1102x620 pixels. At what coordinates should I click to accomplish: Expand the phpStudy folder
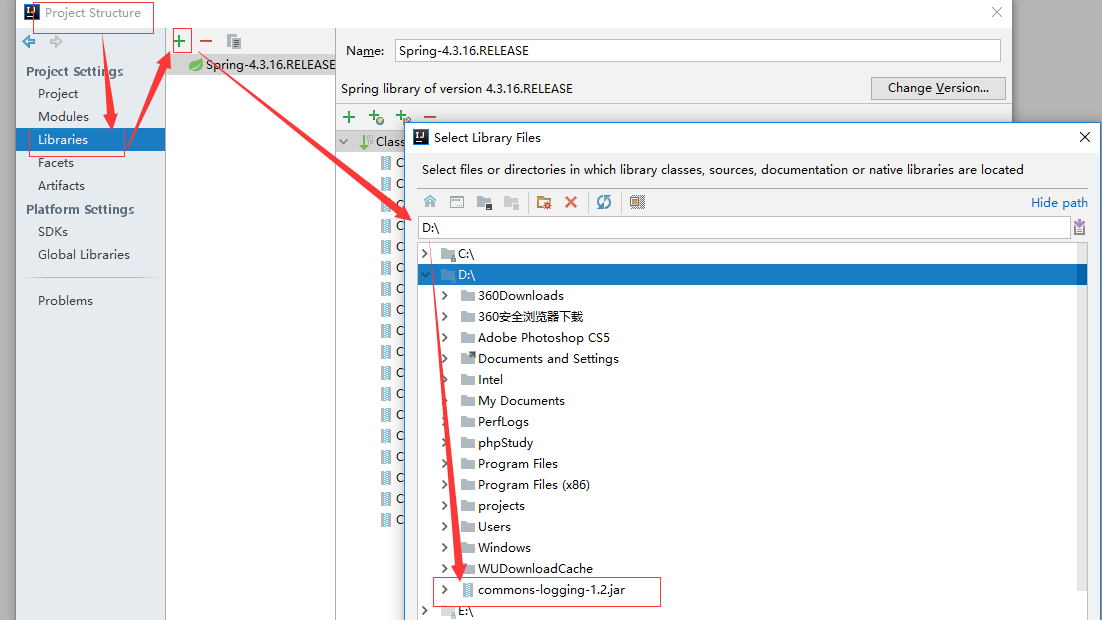(x=445, y=443)
